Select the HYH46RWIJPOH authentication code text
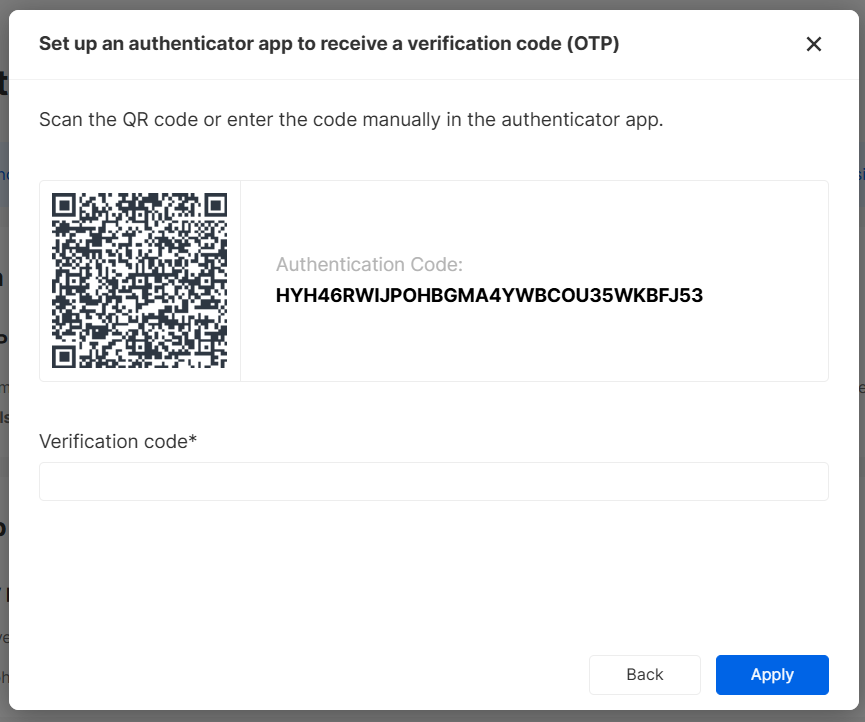The height and width of the screenshot is (722, 865). pos(489,296)
